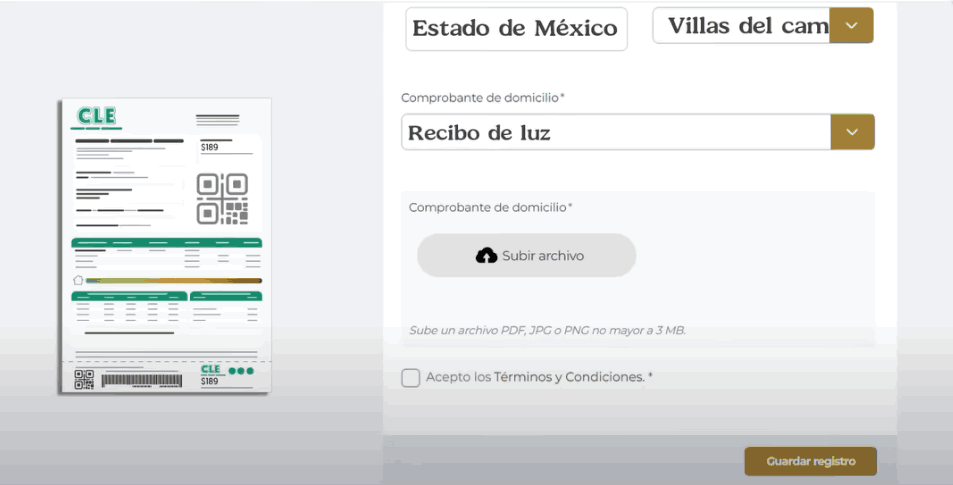
Task: Click the Recibo de luz selection field
Action: [x=616, y=132]
